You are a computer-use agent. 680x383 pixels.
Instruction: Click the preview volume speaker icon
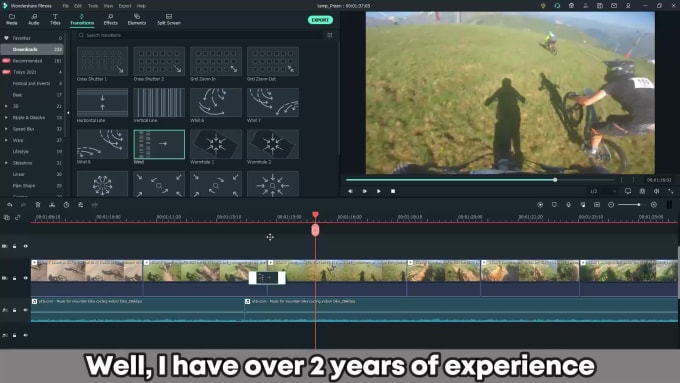[x=657, y=191]
